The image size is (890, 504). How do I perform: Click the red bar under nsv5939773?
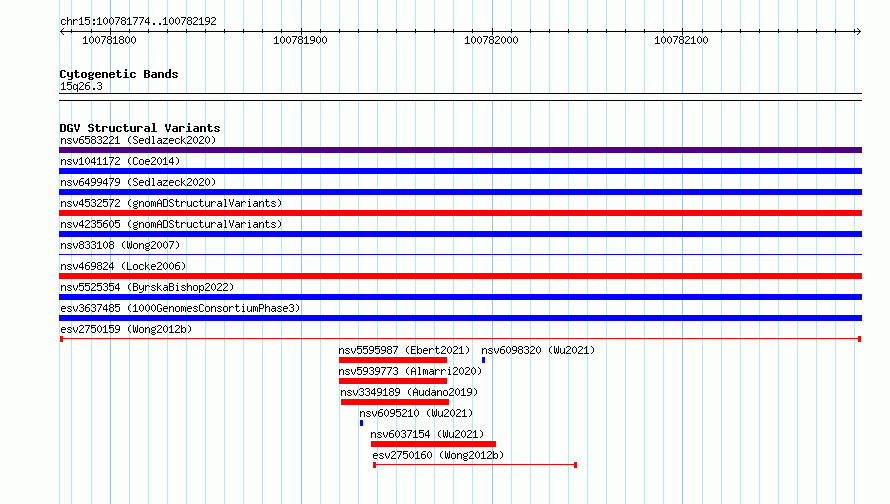click(393, 381)
